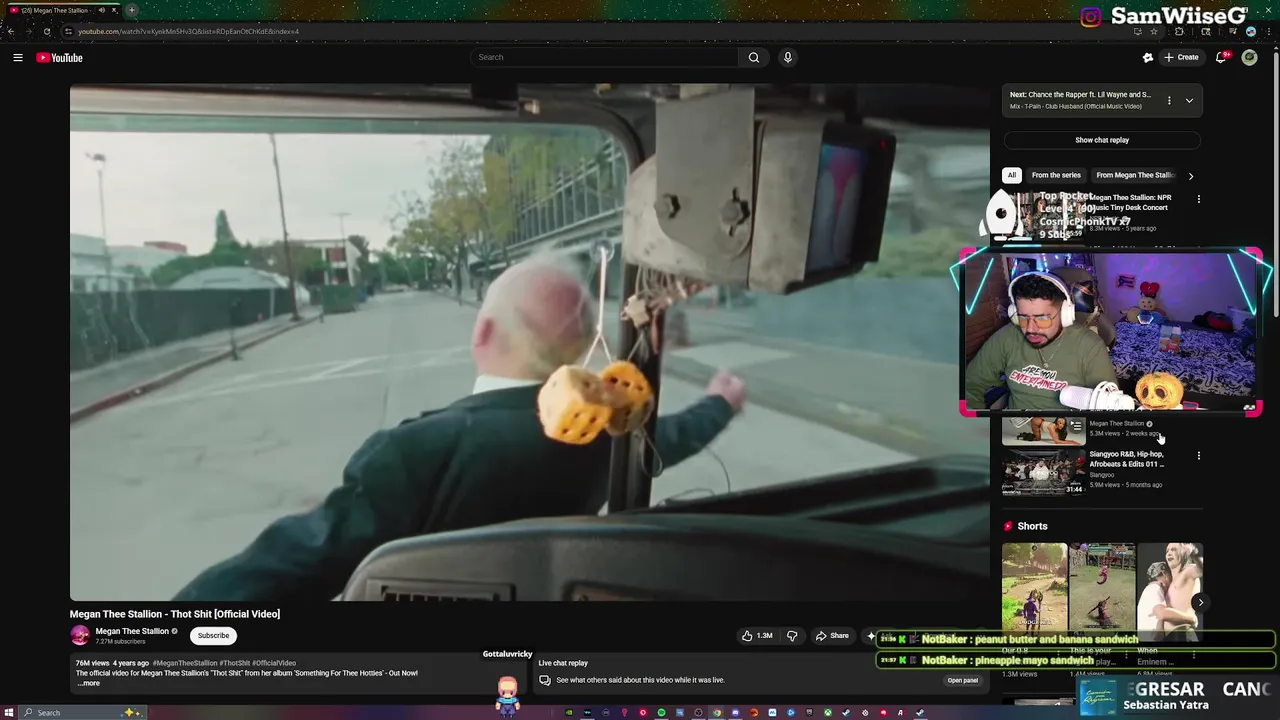The height and width of the screenshot is (720, 1280).
Task: Open YouTube notifications bell
Action: coord(1221,57)
